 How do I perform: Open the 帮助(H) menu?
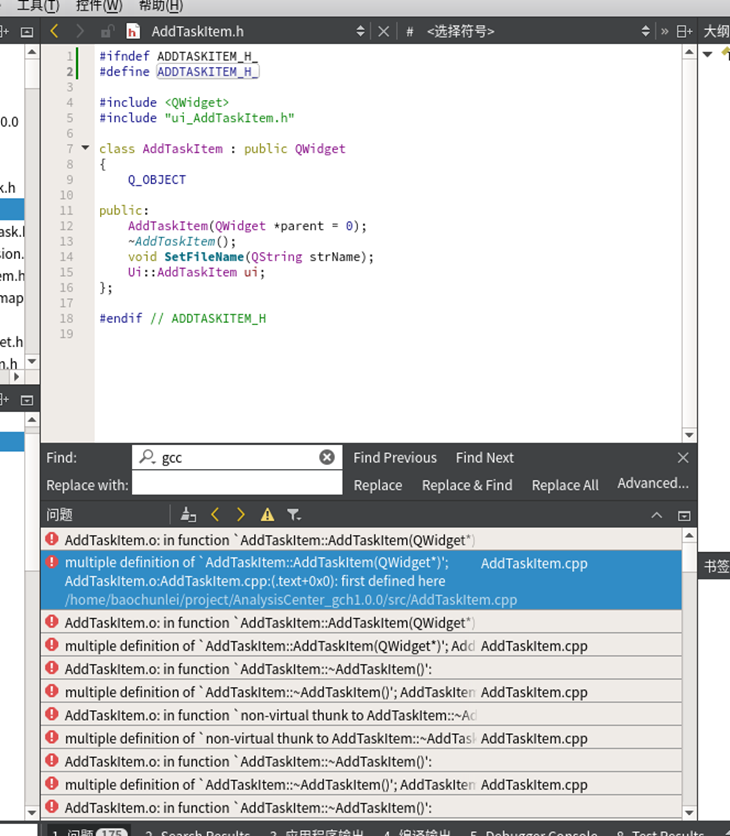(x=161, y=6)
